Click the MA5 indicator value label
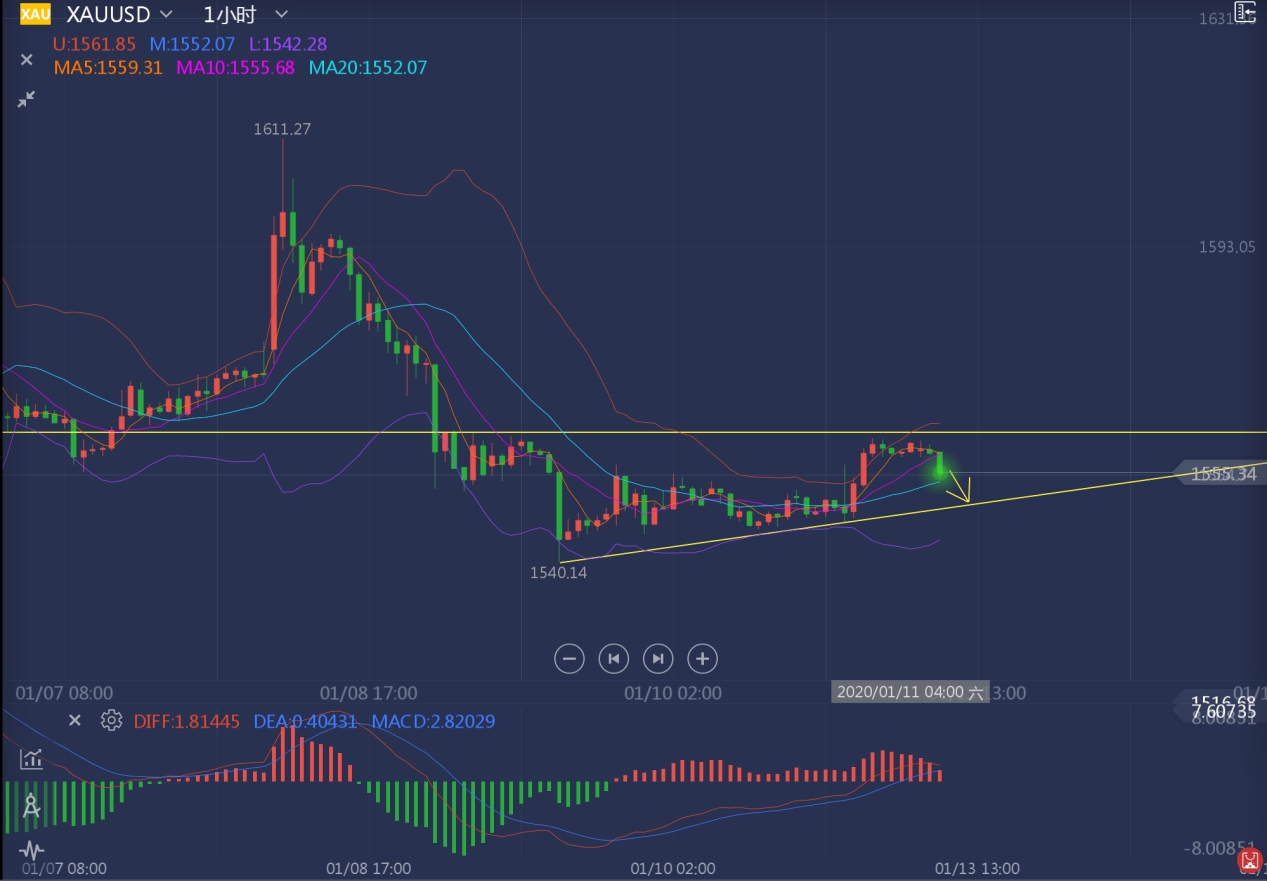Viewport: 1267px width, 881px height. [x=106, y=68]
